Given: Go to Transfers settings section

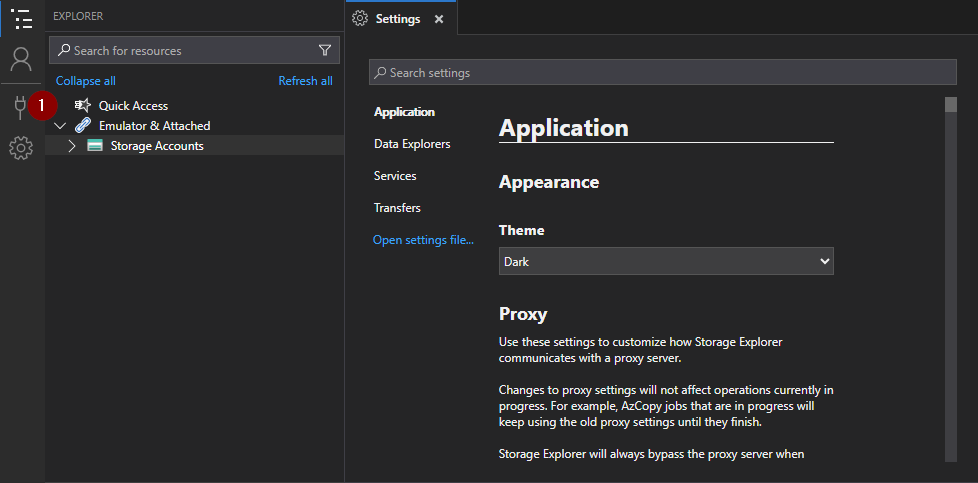Looking at the screenshot, I should (397, 208).
